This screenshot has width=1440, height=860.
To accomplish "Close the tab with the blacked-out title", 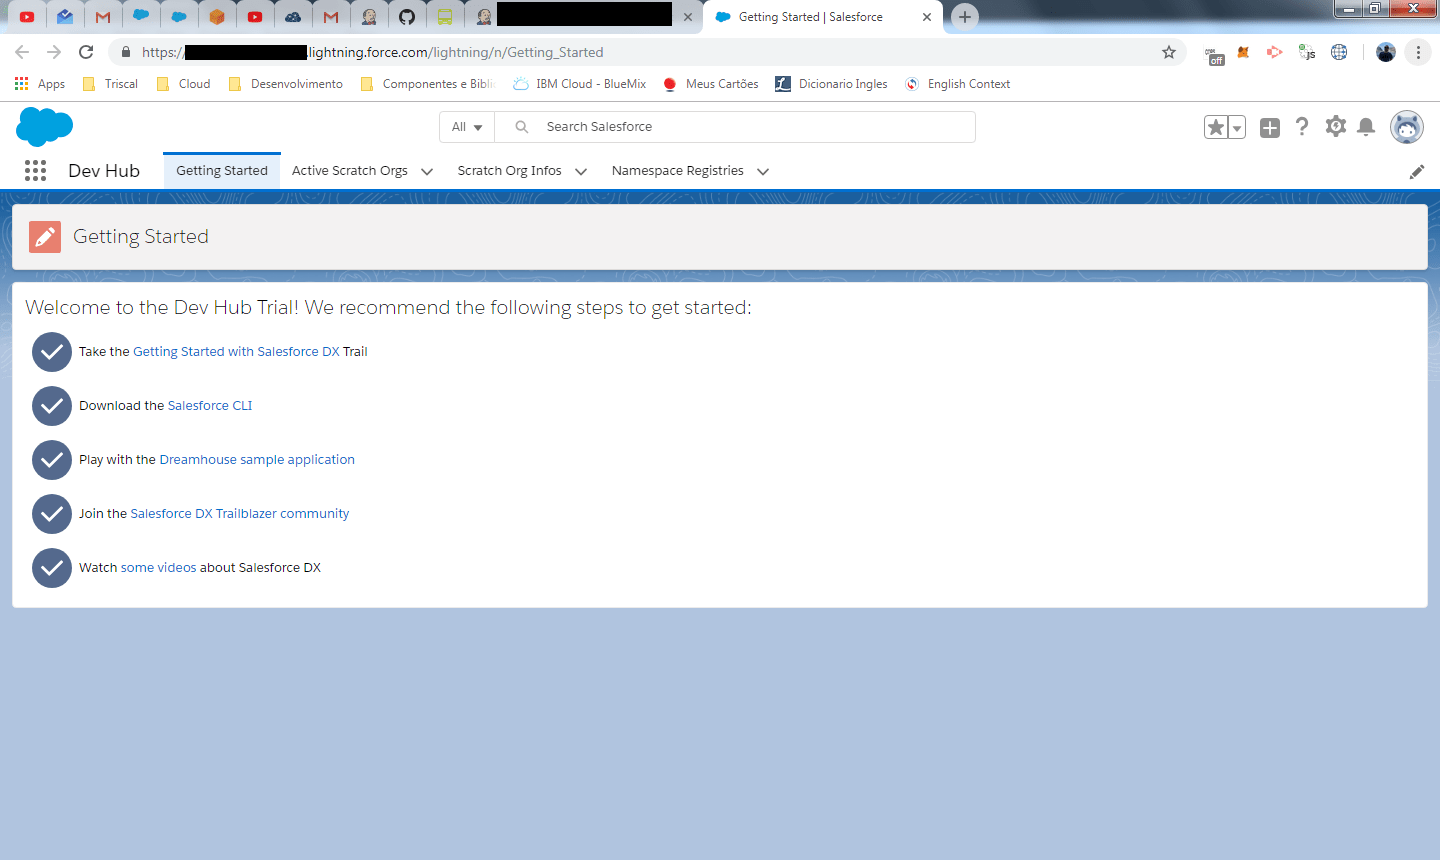I will [x=687, y=17].
